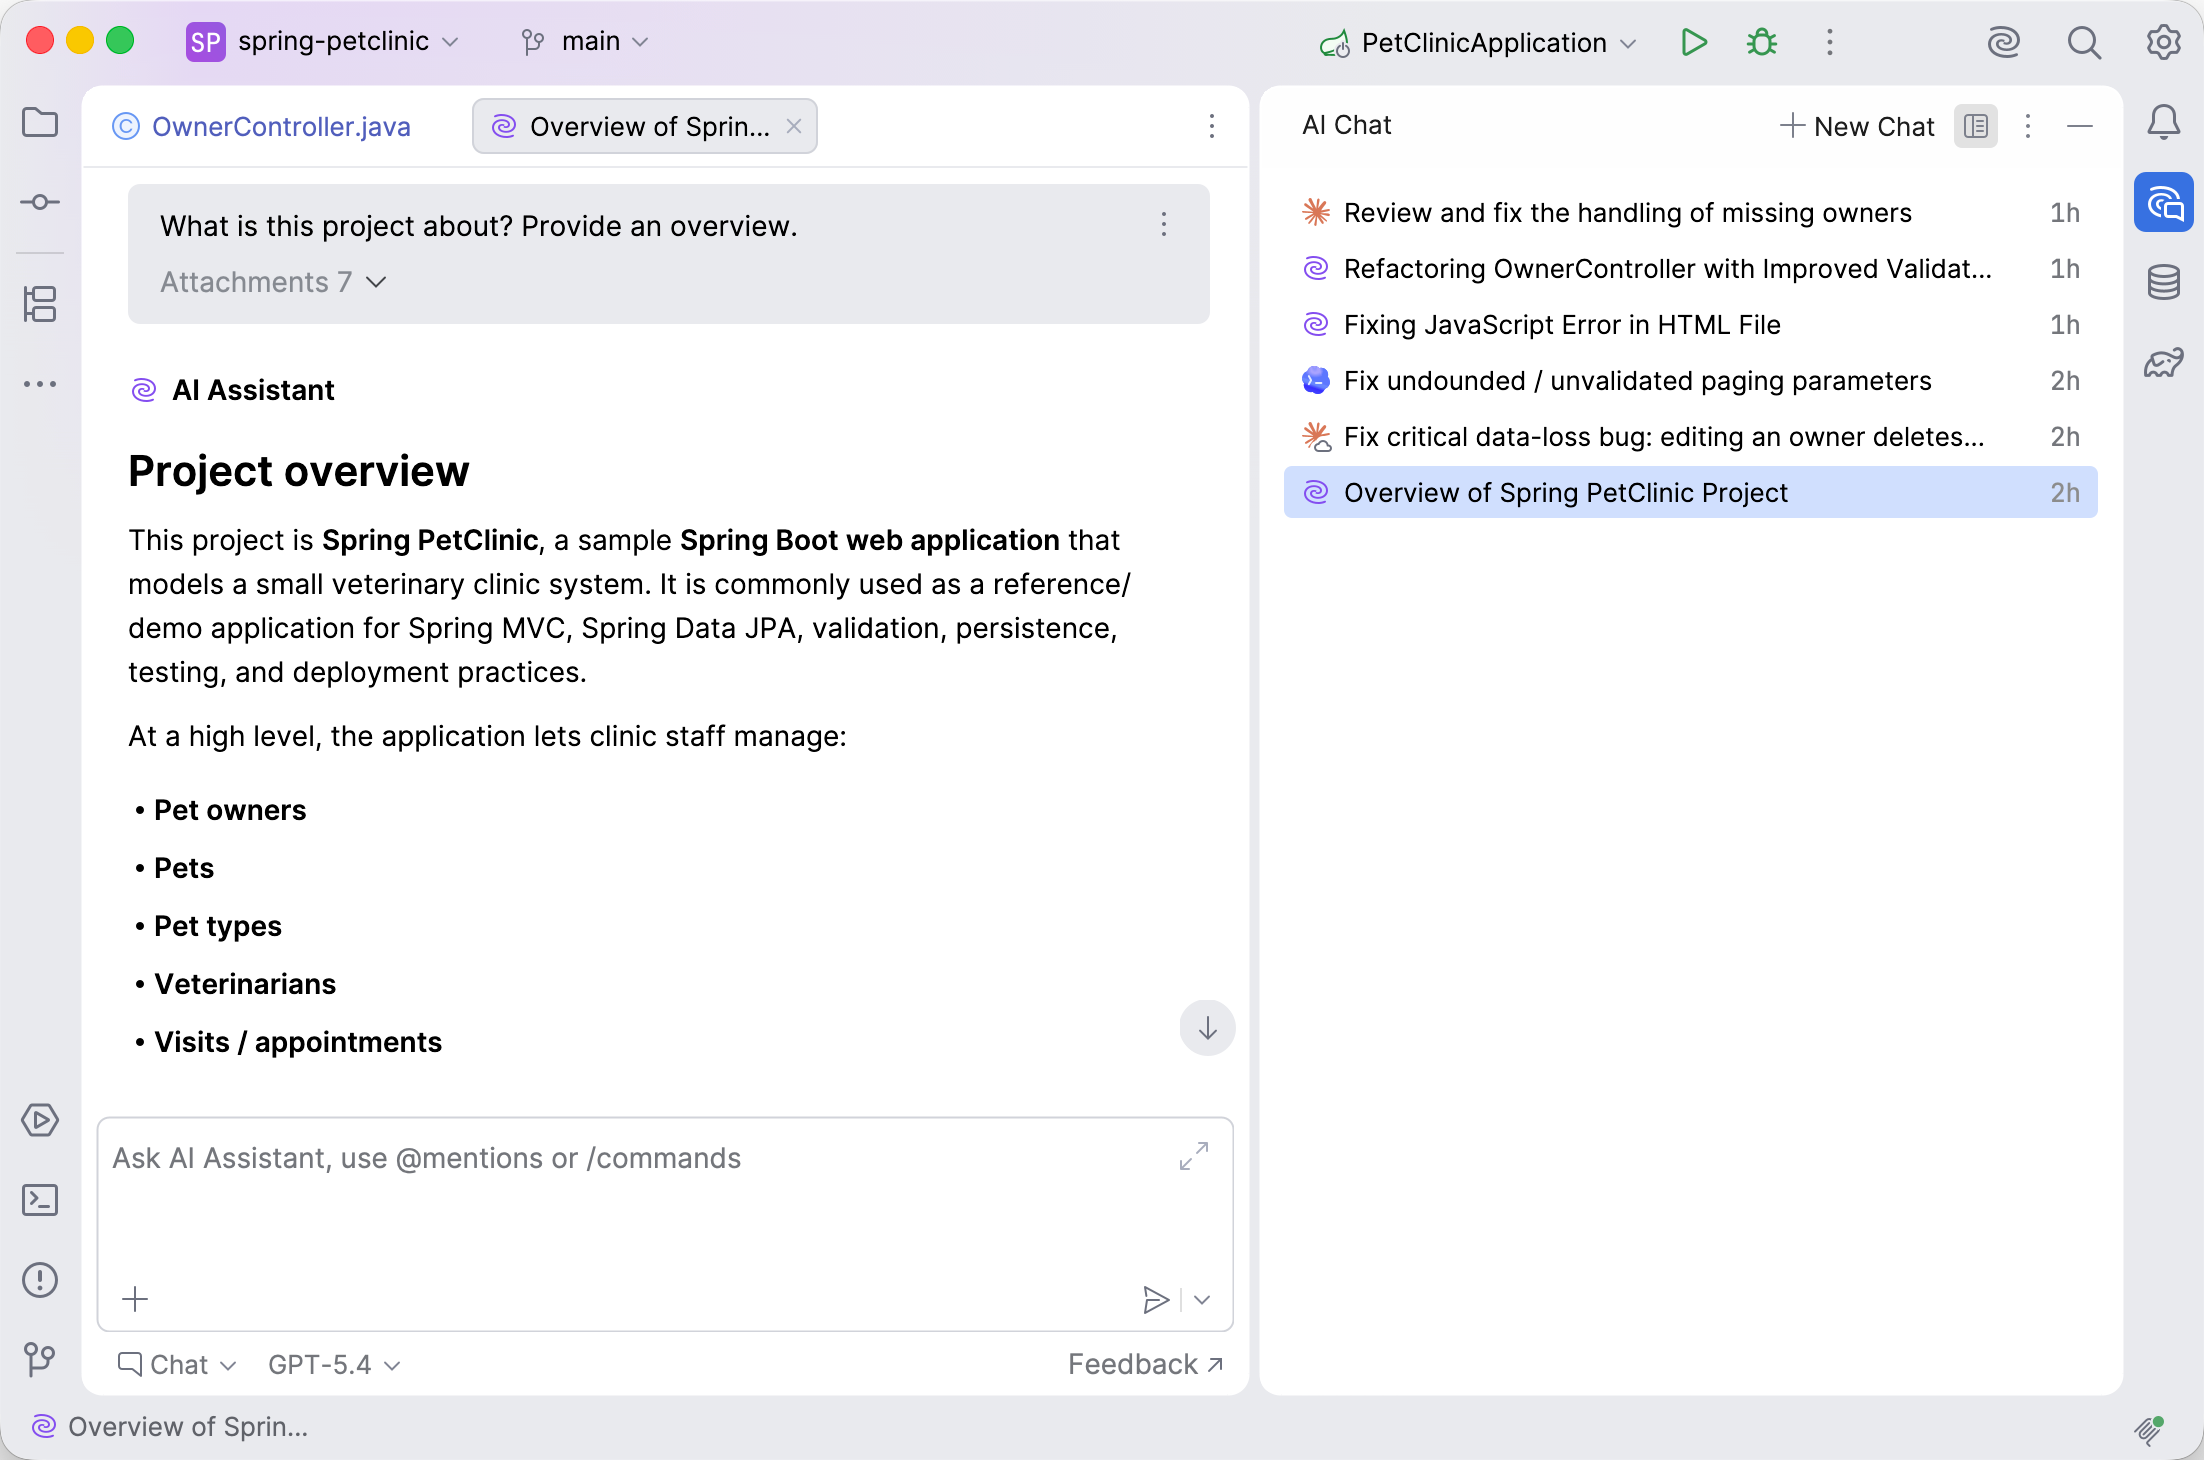The width and height of the screenshot is (2204, 1460).
Task: Open chat Fix critical data-loss bug
Action: [x=1691, y=437]
